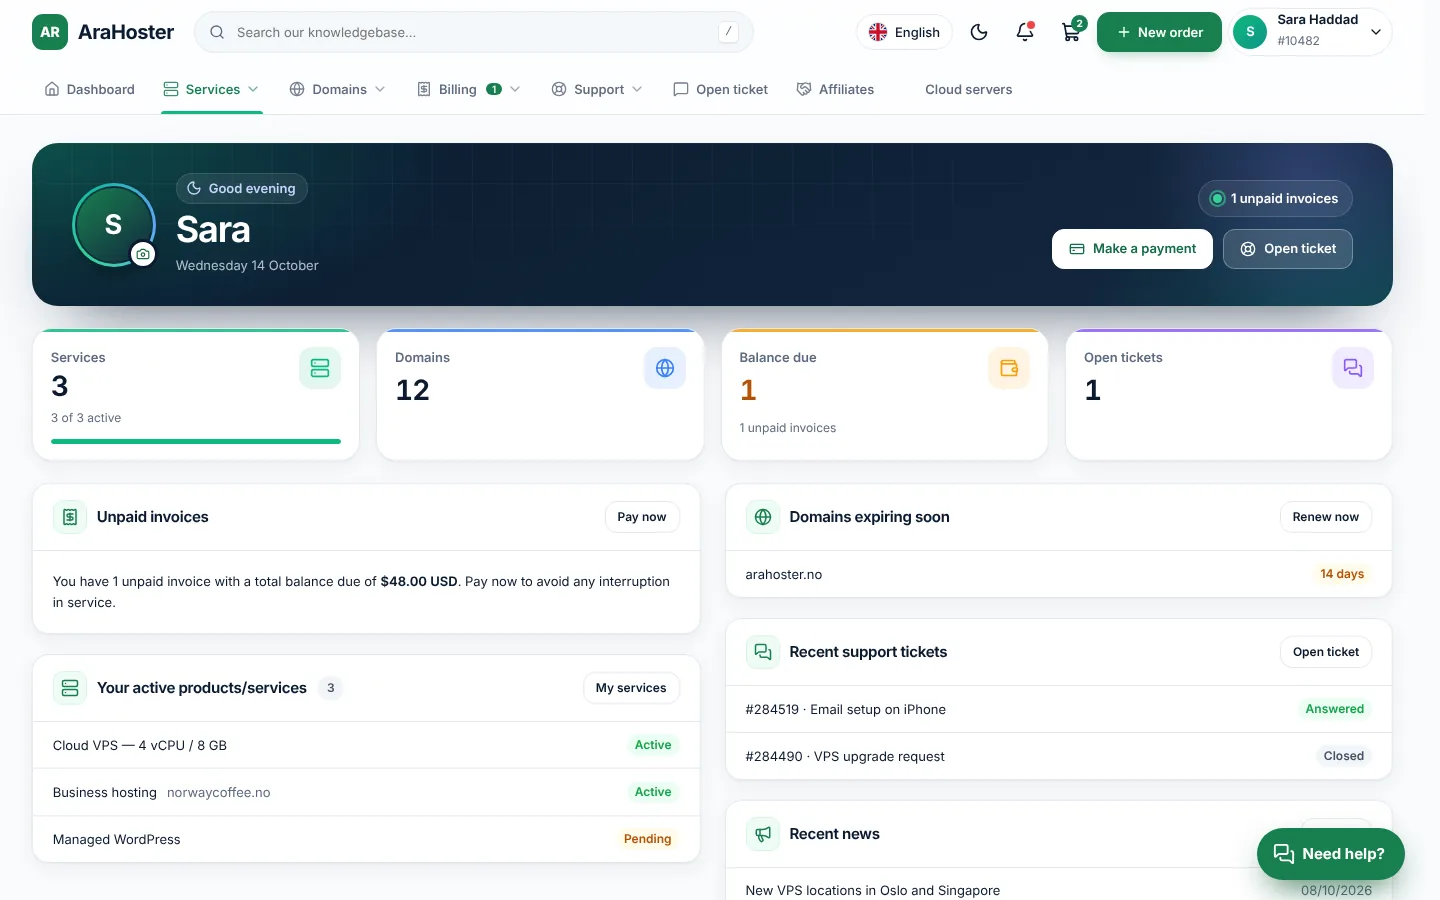The width and height of the screenshot is (1440, 900).
Task: Expand the Sara Haddad account menu
Action: (1311, 32)
